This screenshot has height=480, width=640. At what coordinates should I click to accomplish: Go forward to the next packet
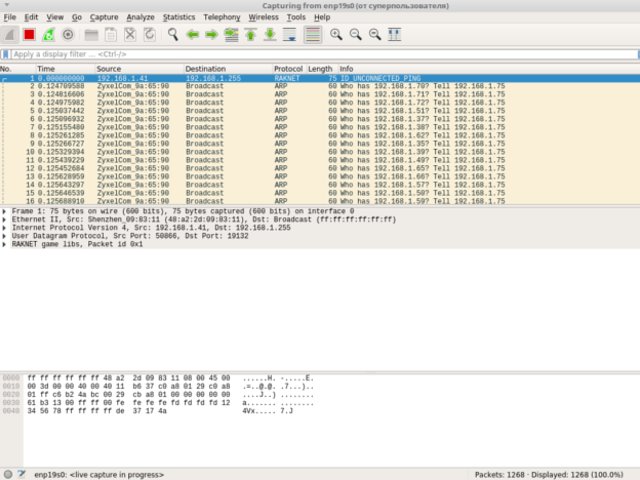tap(211, 35)
